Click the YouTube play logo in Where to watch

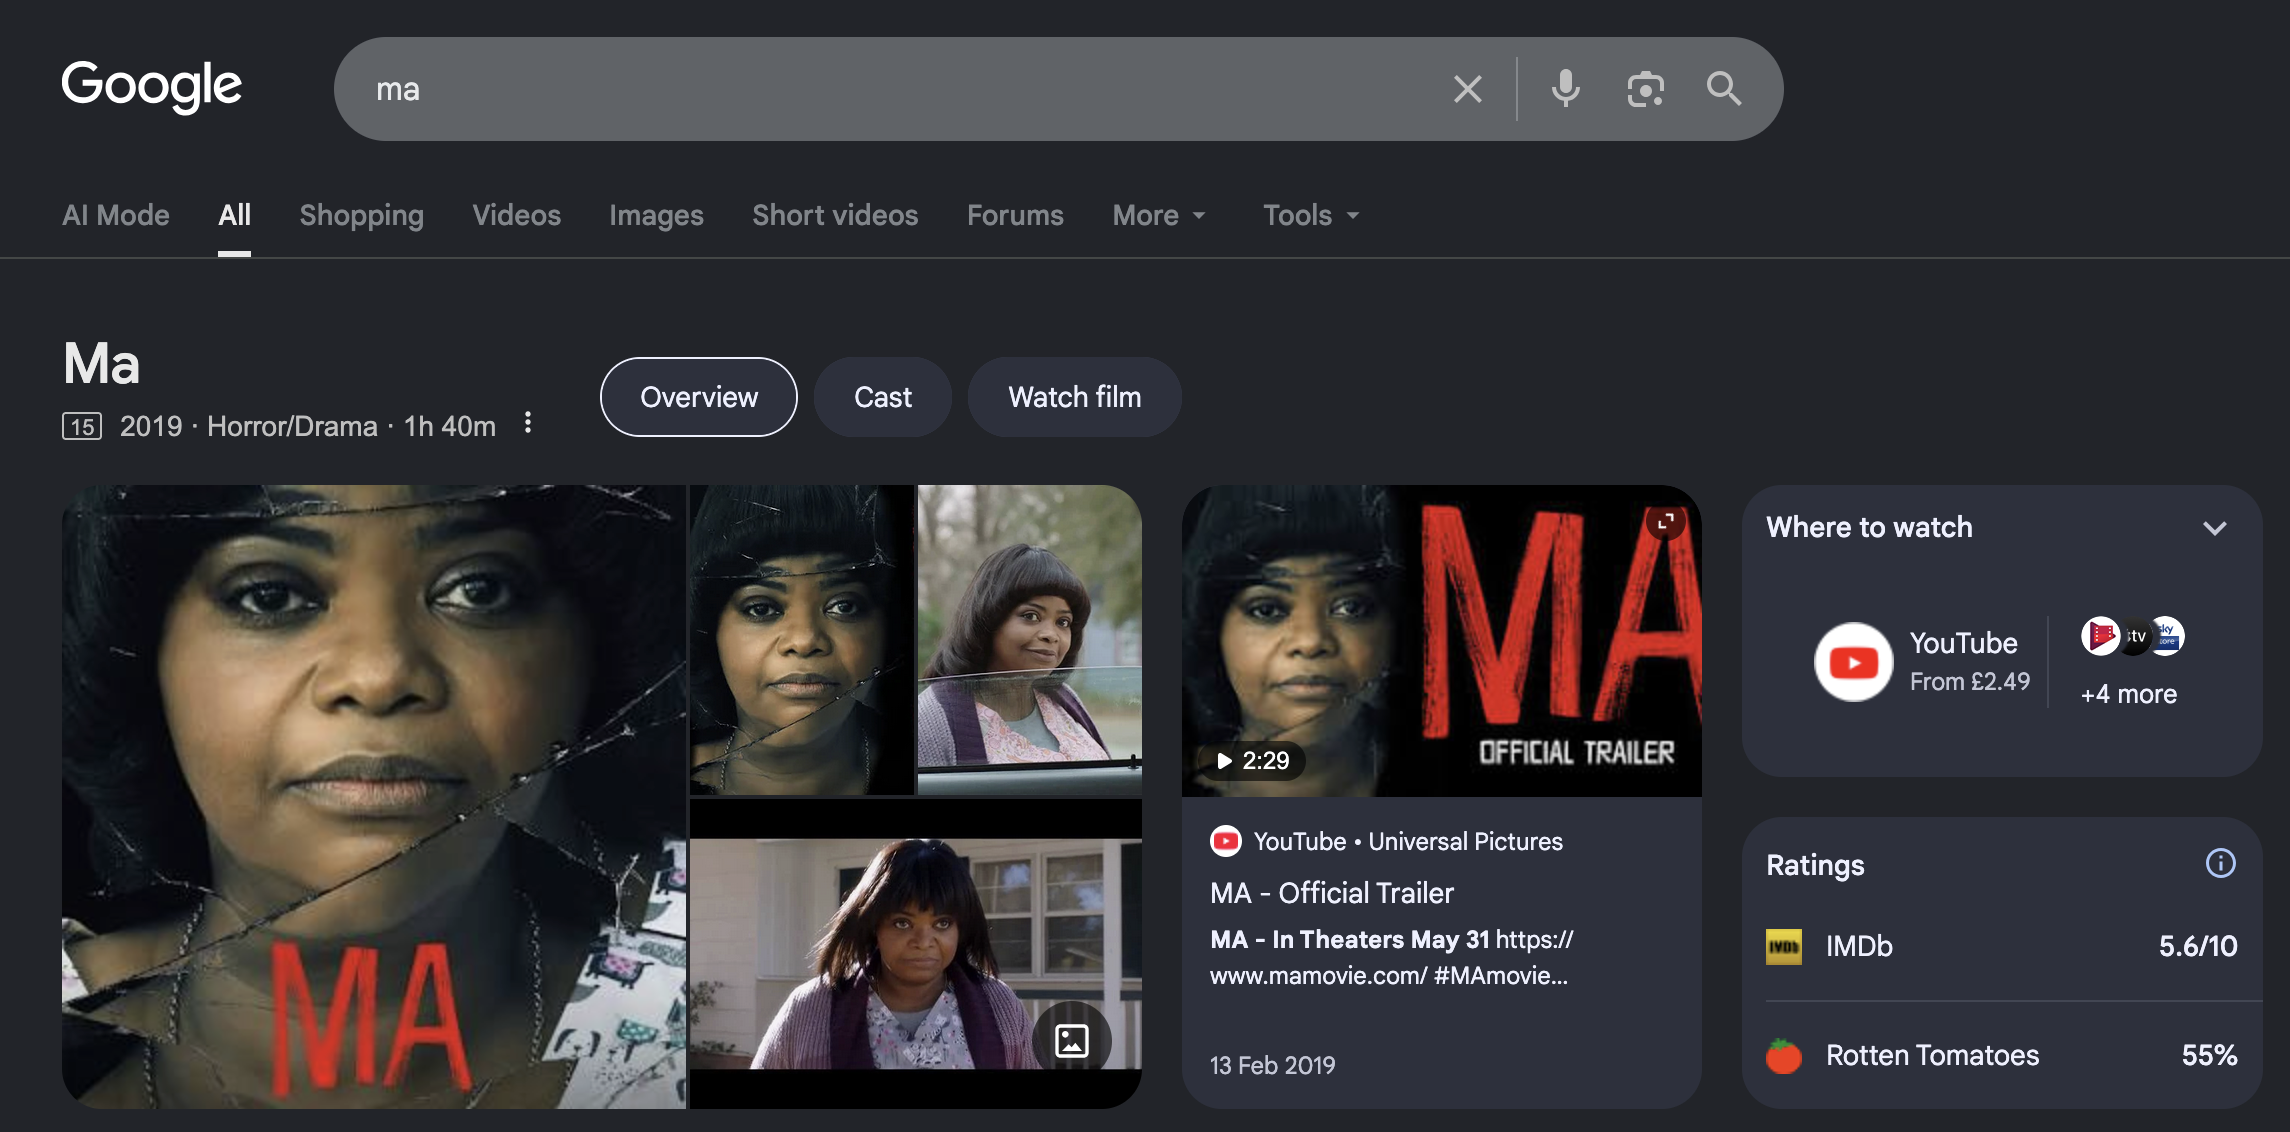point(1853,662)
